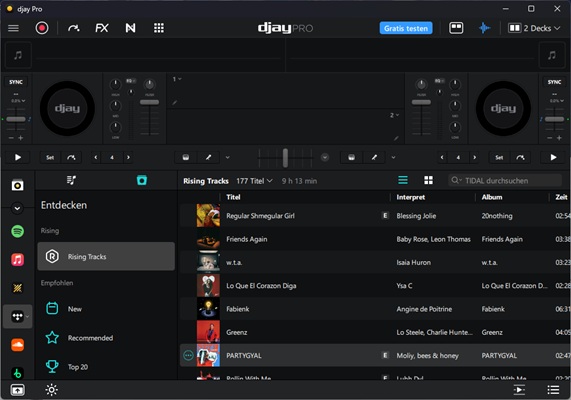Expand left deck tools chevron

[228, 157]
